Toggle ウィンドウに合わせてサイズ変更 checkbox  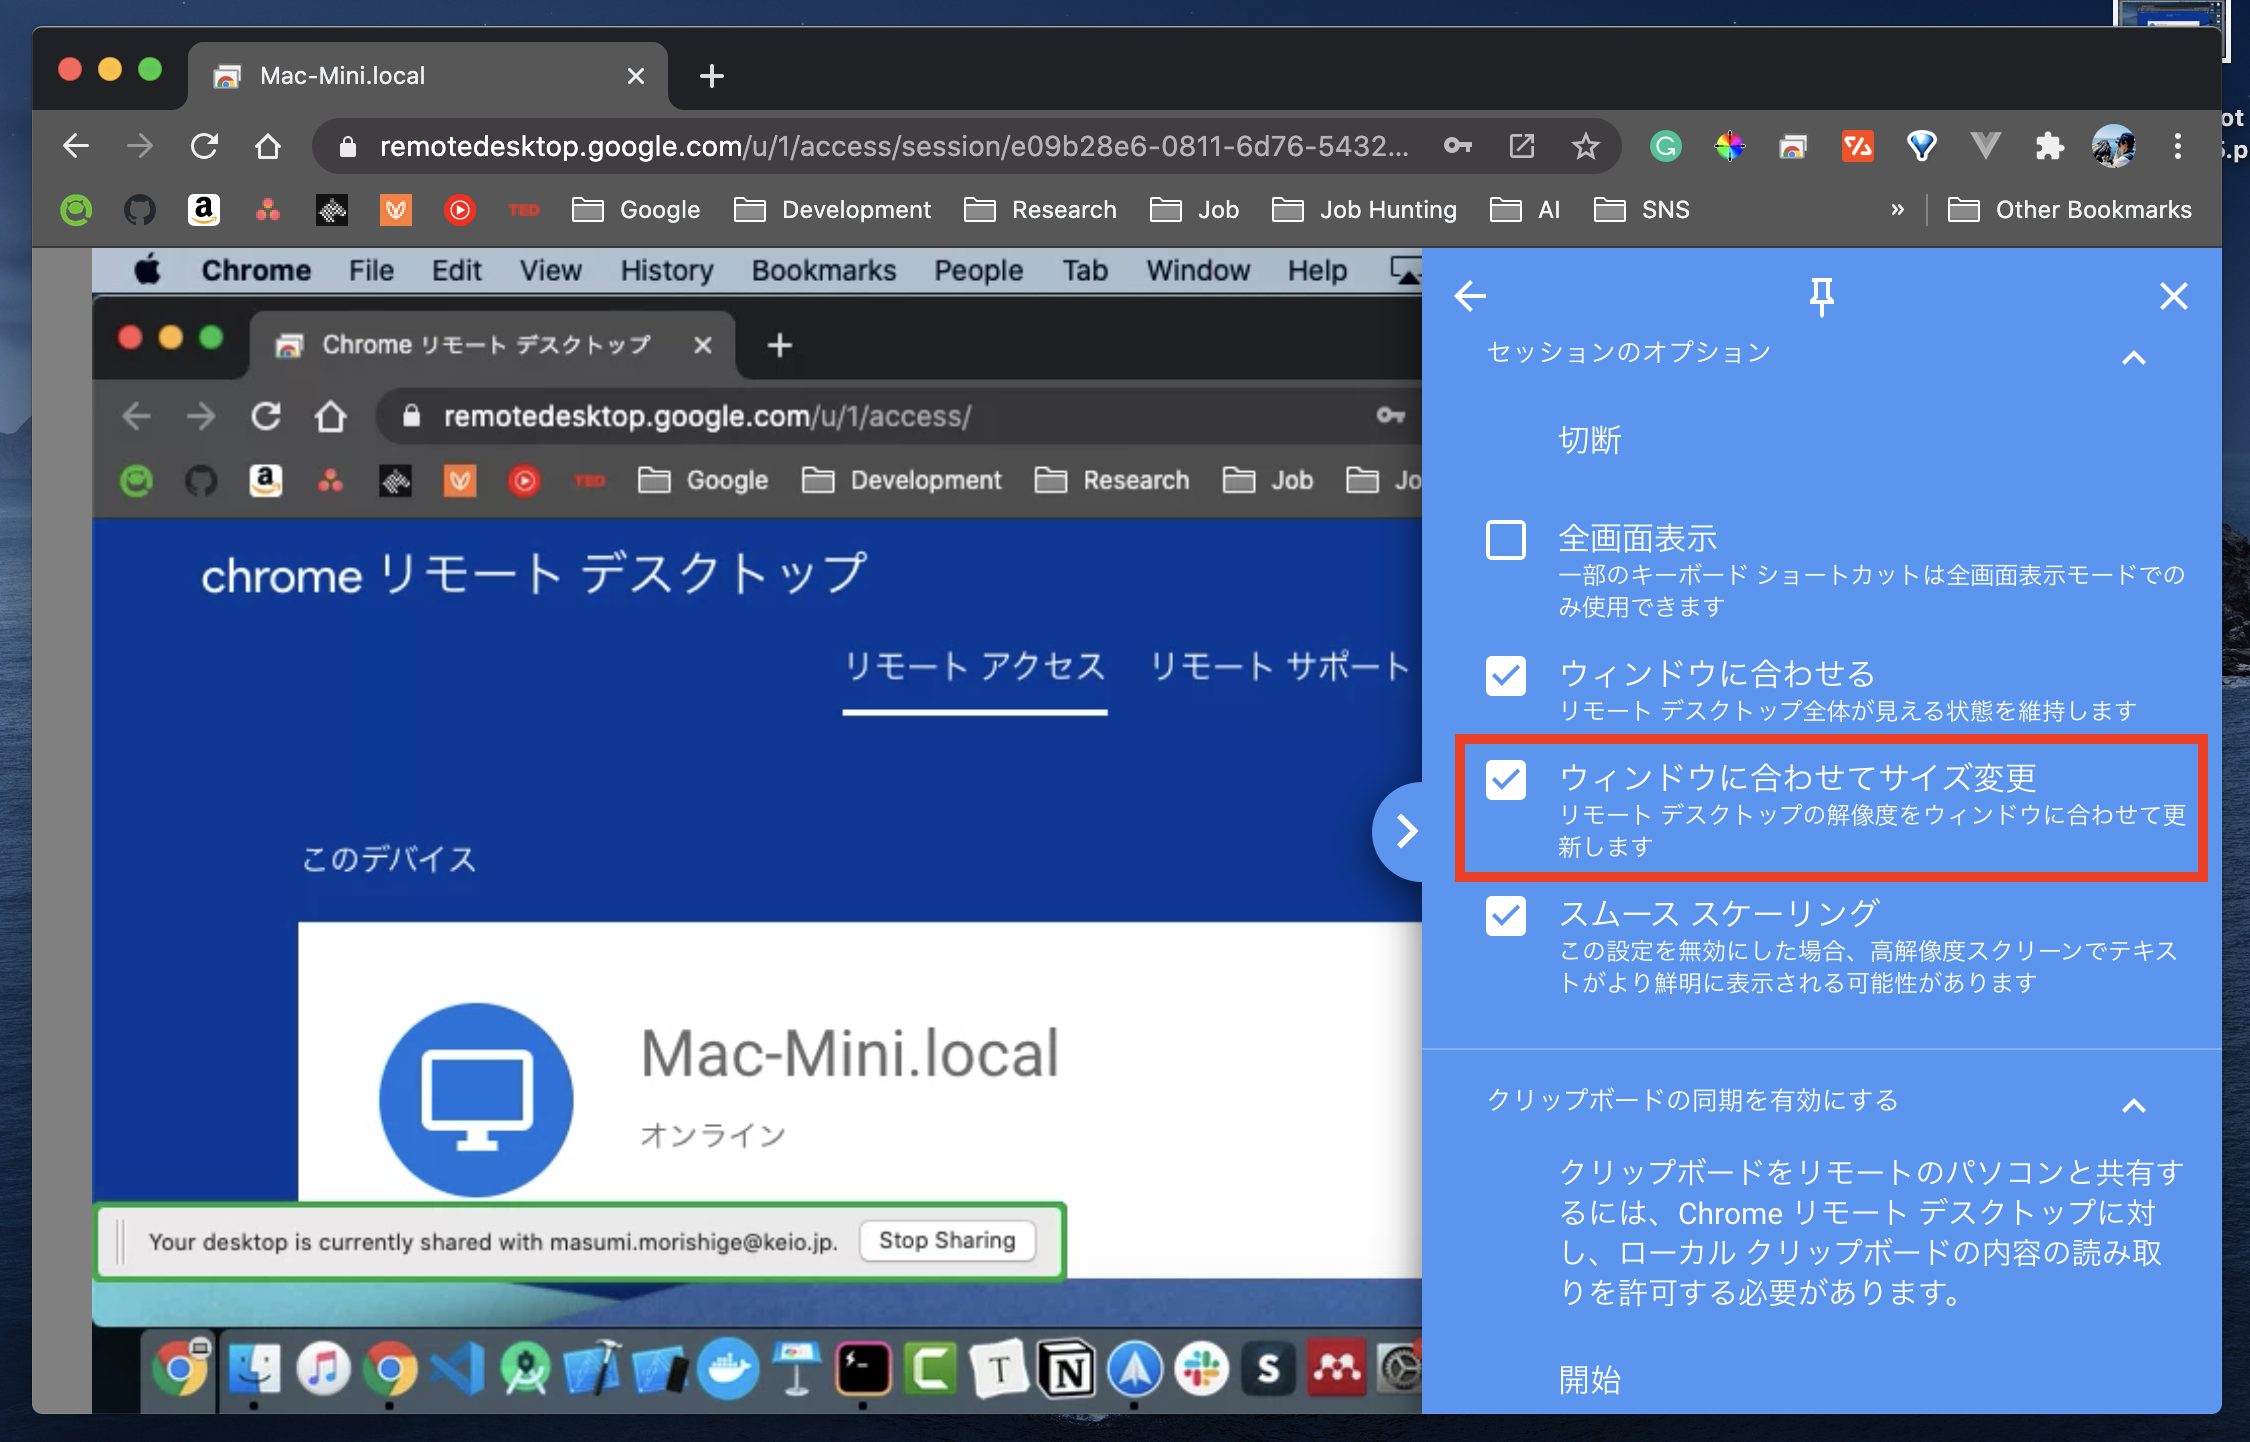[1505, 780]
